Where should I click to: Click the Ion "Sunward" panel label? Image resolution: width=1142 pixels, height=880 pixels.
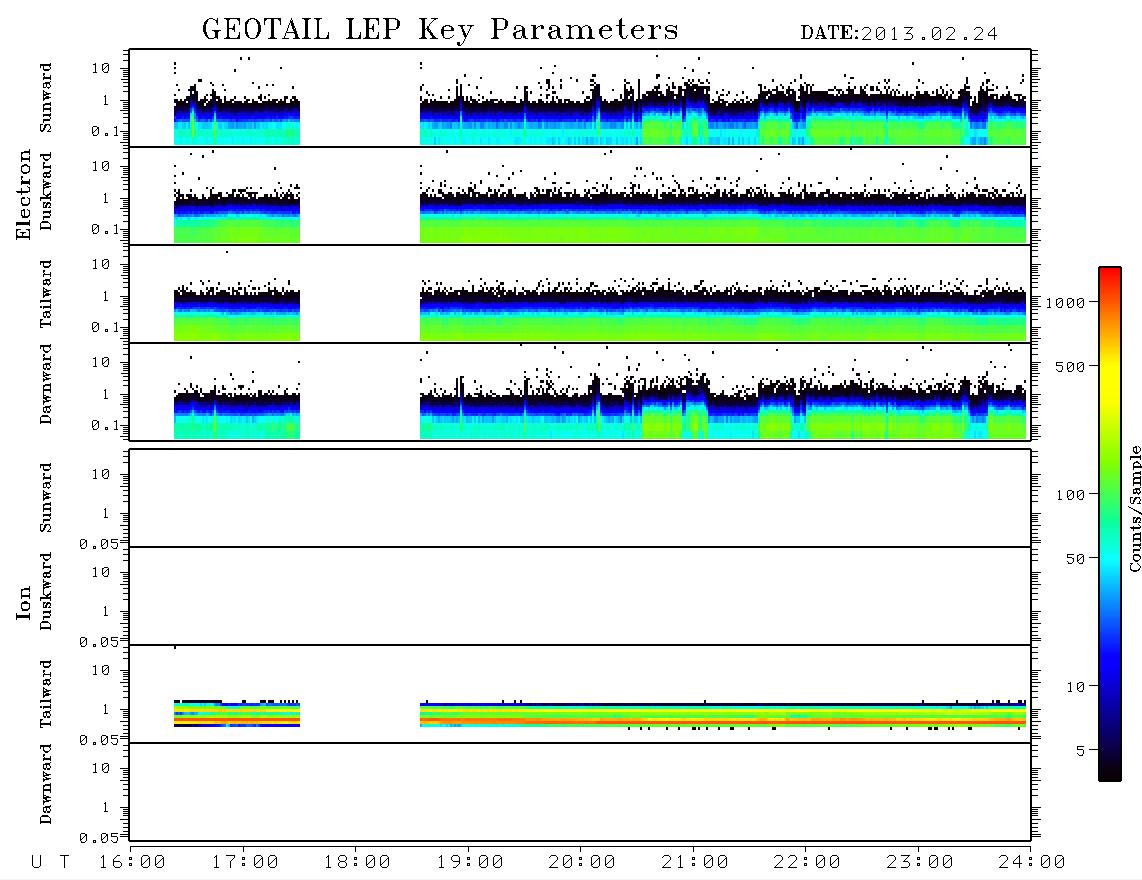(x=46, y=498)
